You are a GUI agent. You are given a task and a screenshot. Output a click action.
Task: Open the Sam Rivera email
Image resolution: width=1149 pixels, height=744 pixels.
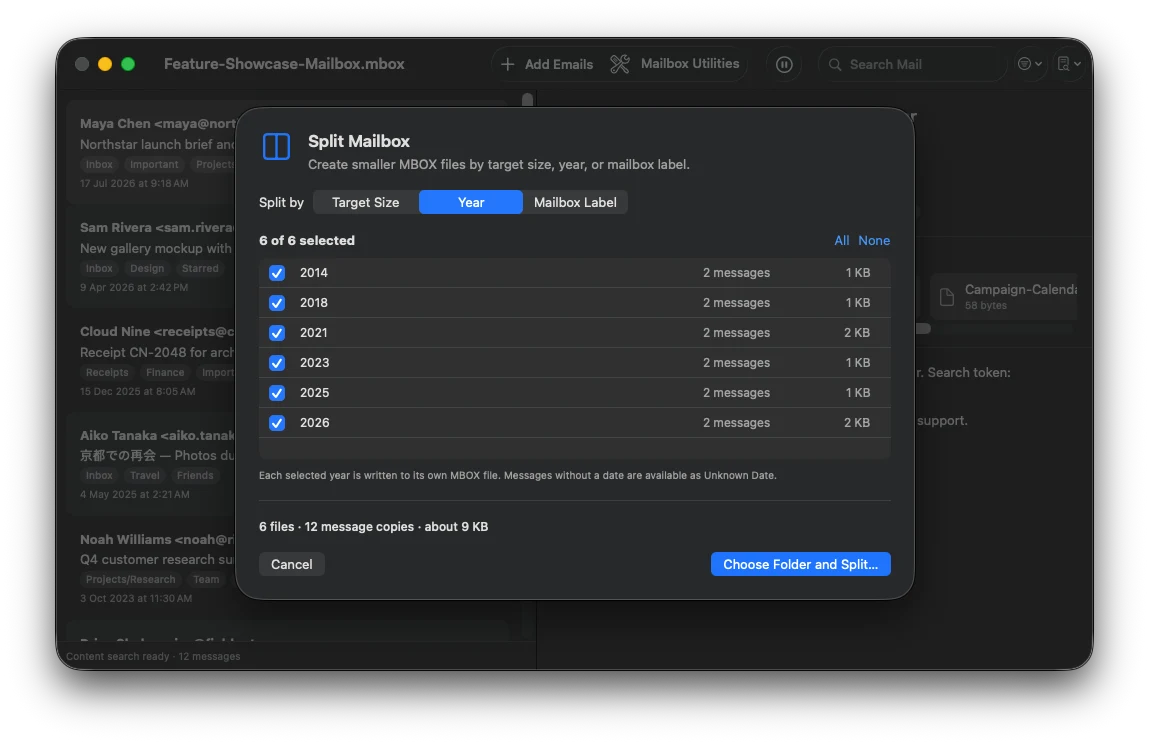(x=151, y=256)
